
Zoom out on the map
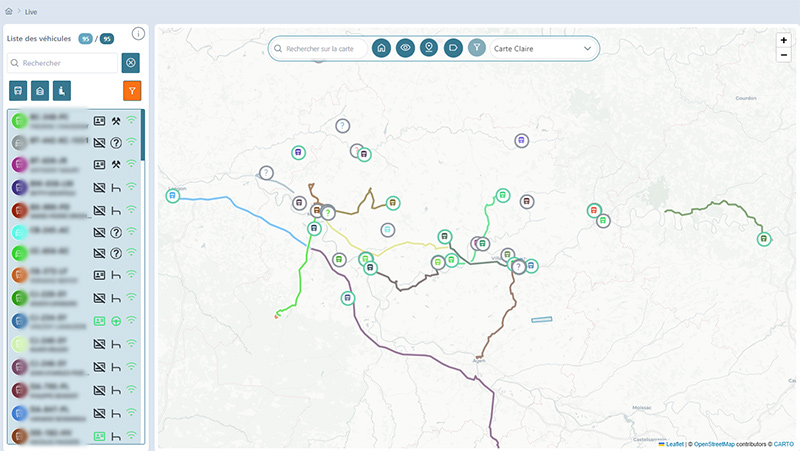783,54
